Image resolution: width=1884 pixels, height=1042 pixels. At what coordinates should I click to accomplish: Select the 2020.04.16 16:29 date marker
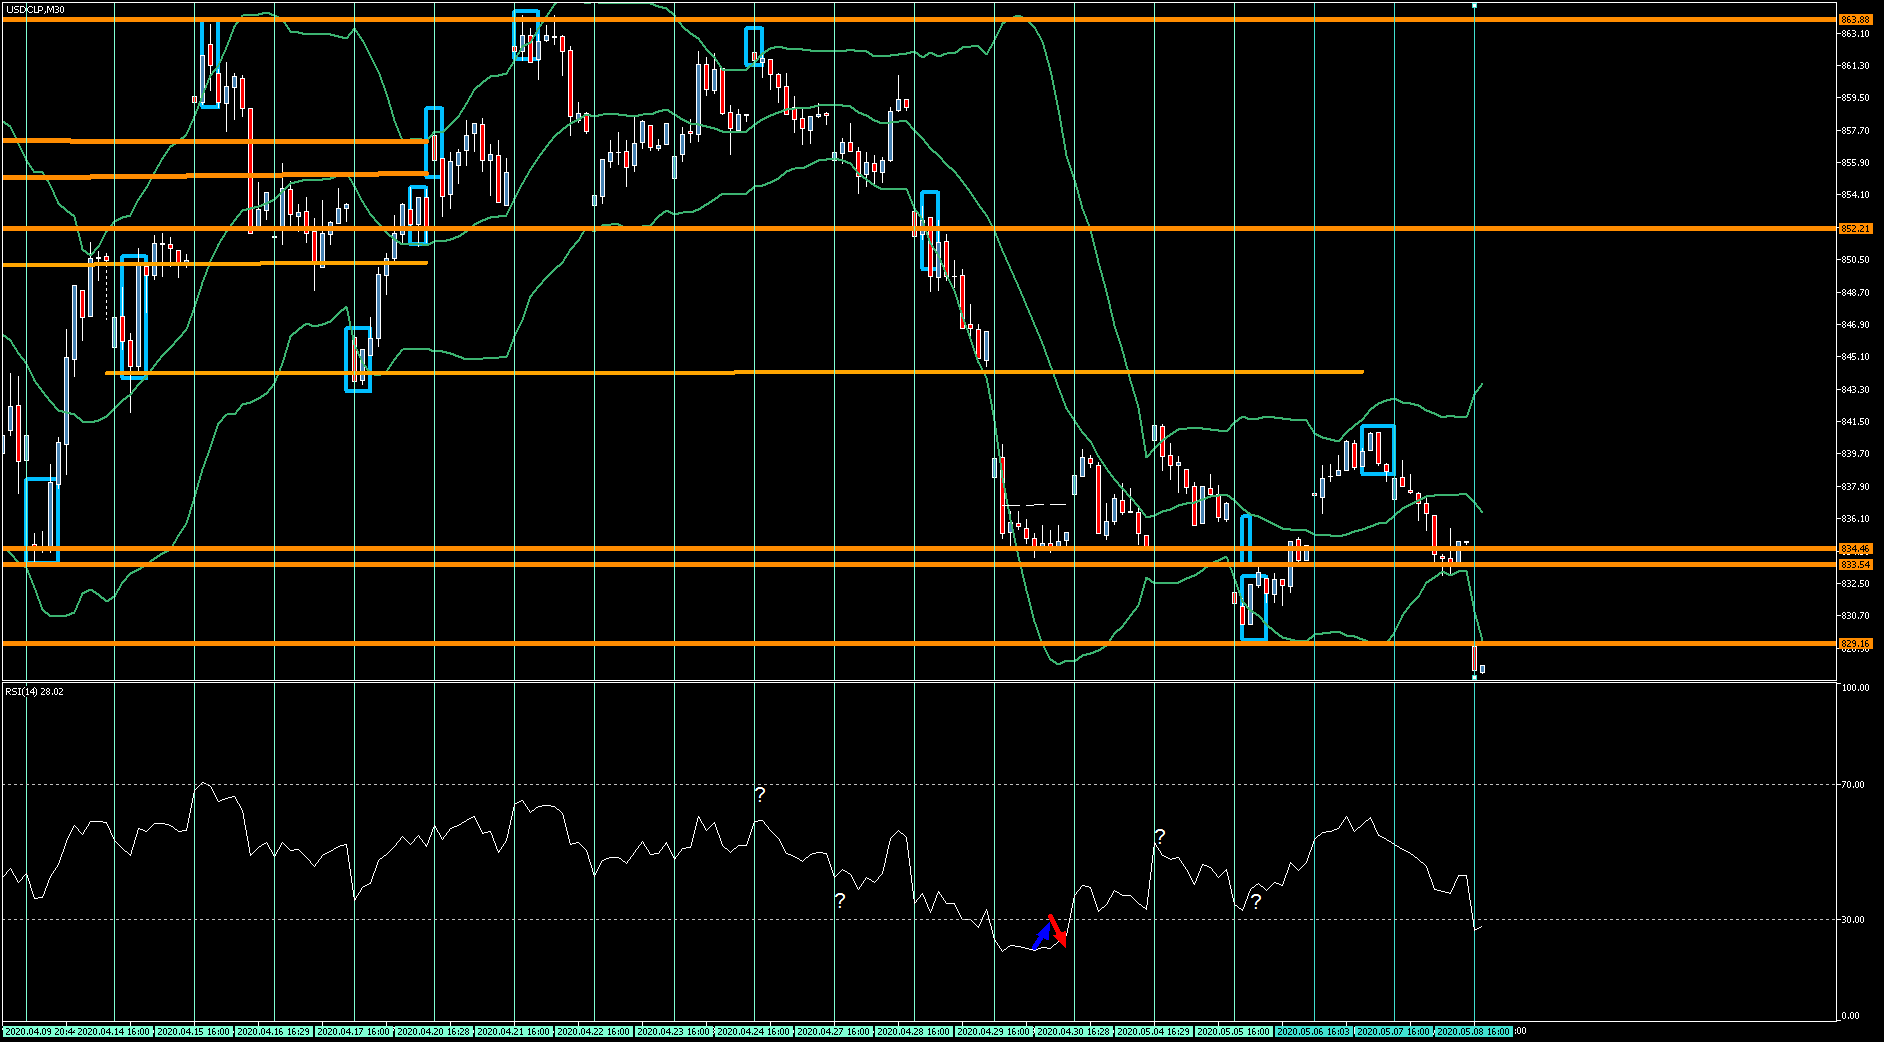(x=274, y=1031)
